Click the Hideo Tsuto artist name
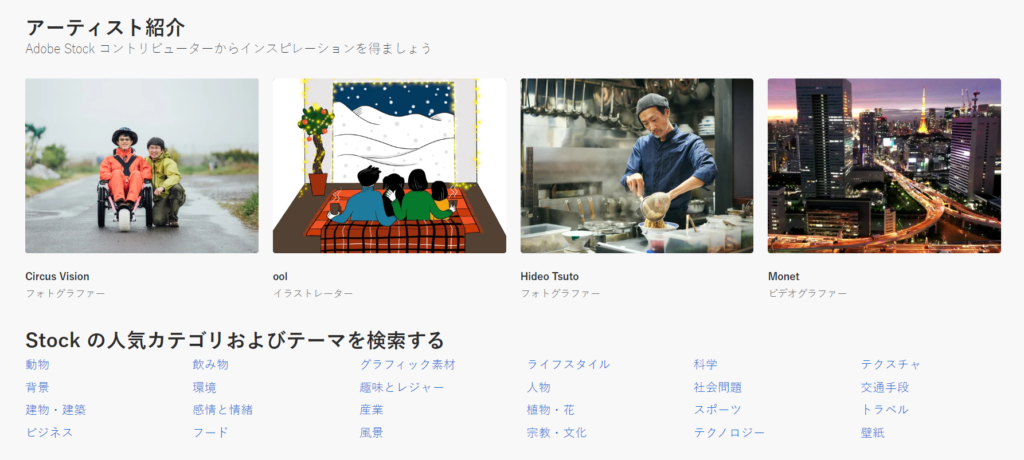Viewport: 1024px width, 460px height. pyautogui.click(x=549, y=276)
